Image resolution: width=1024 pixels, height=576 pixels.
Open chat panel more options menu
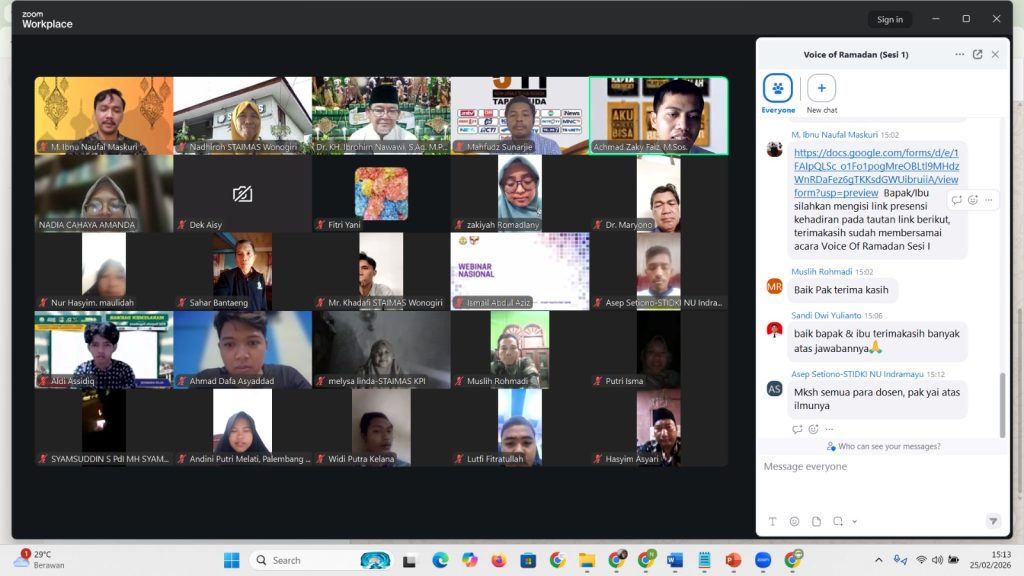[960, 54]
